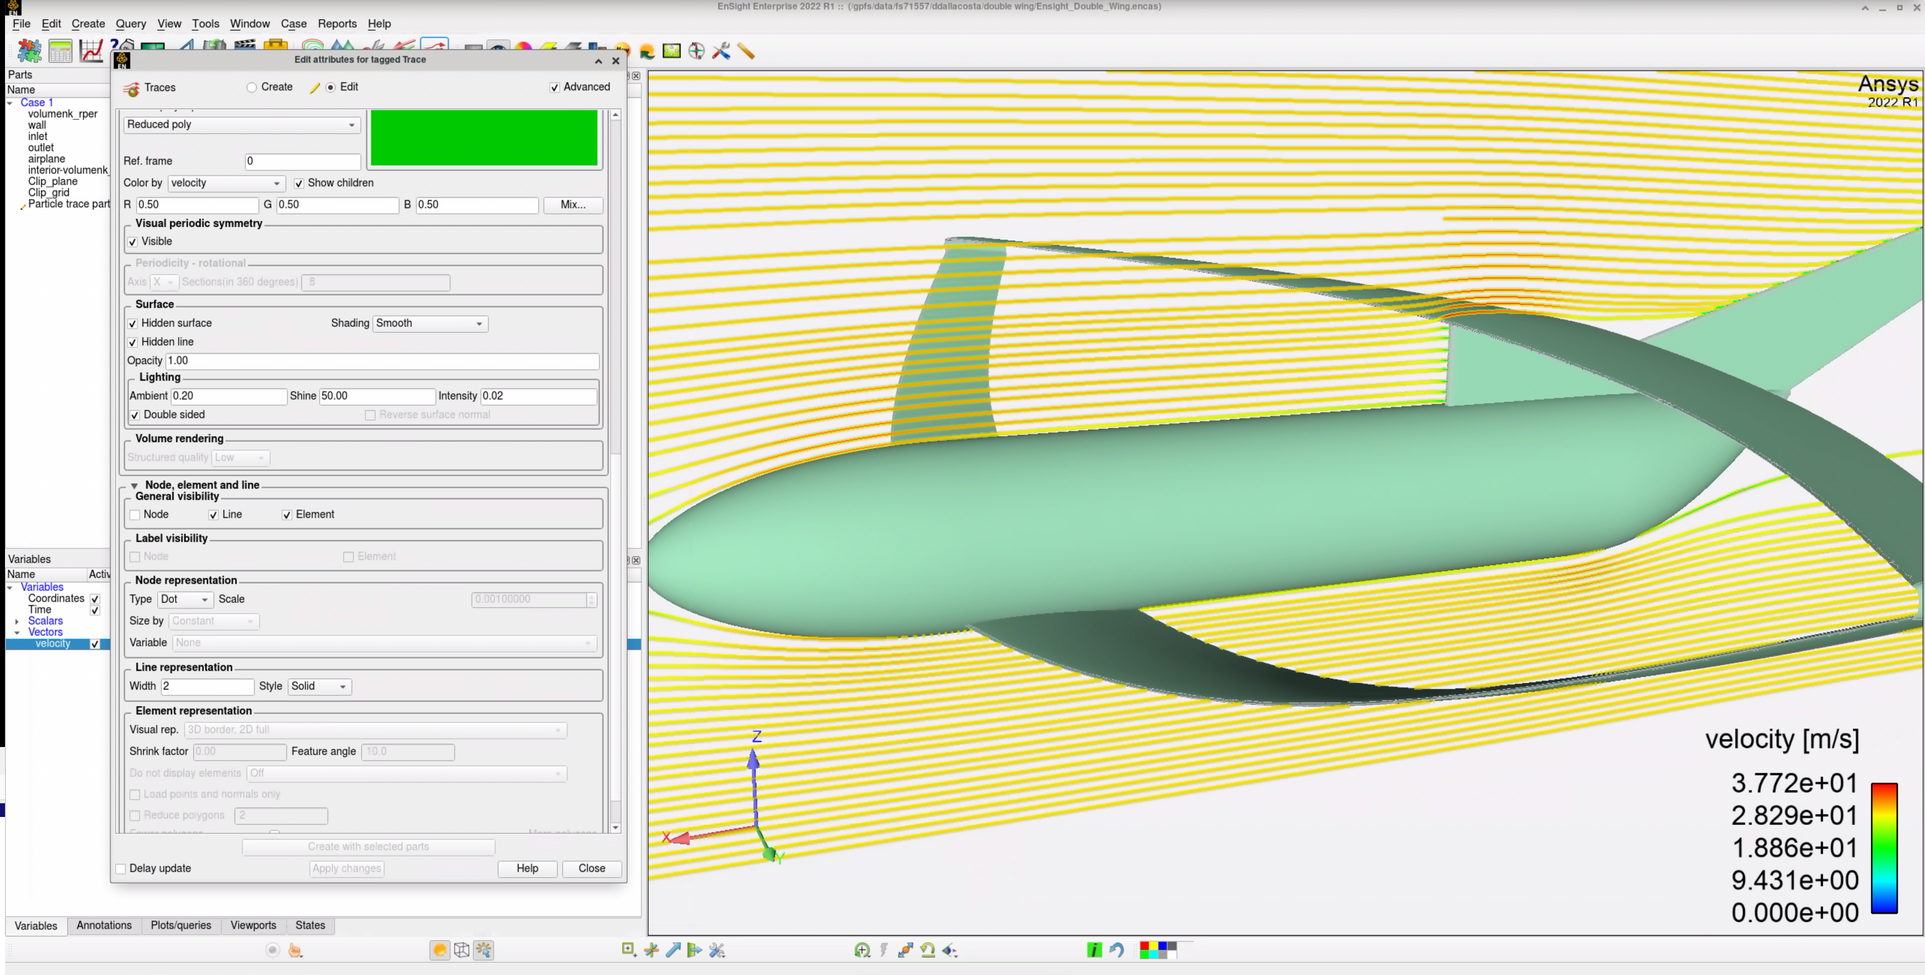Click the record circle button icon
Screen dimensions: 1925x975
272,950
